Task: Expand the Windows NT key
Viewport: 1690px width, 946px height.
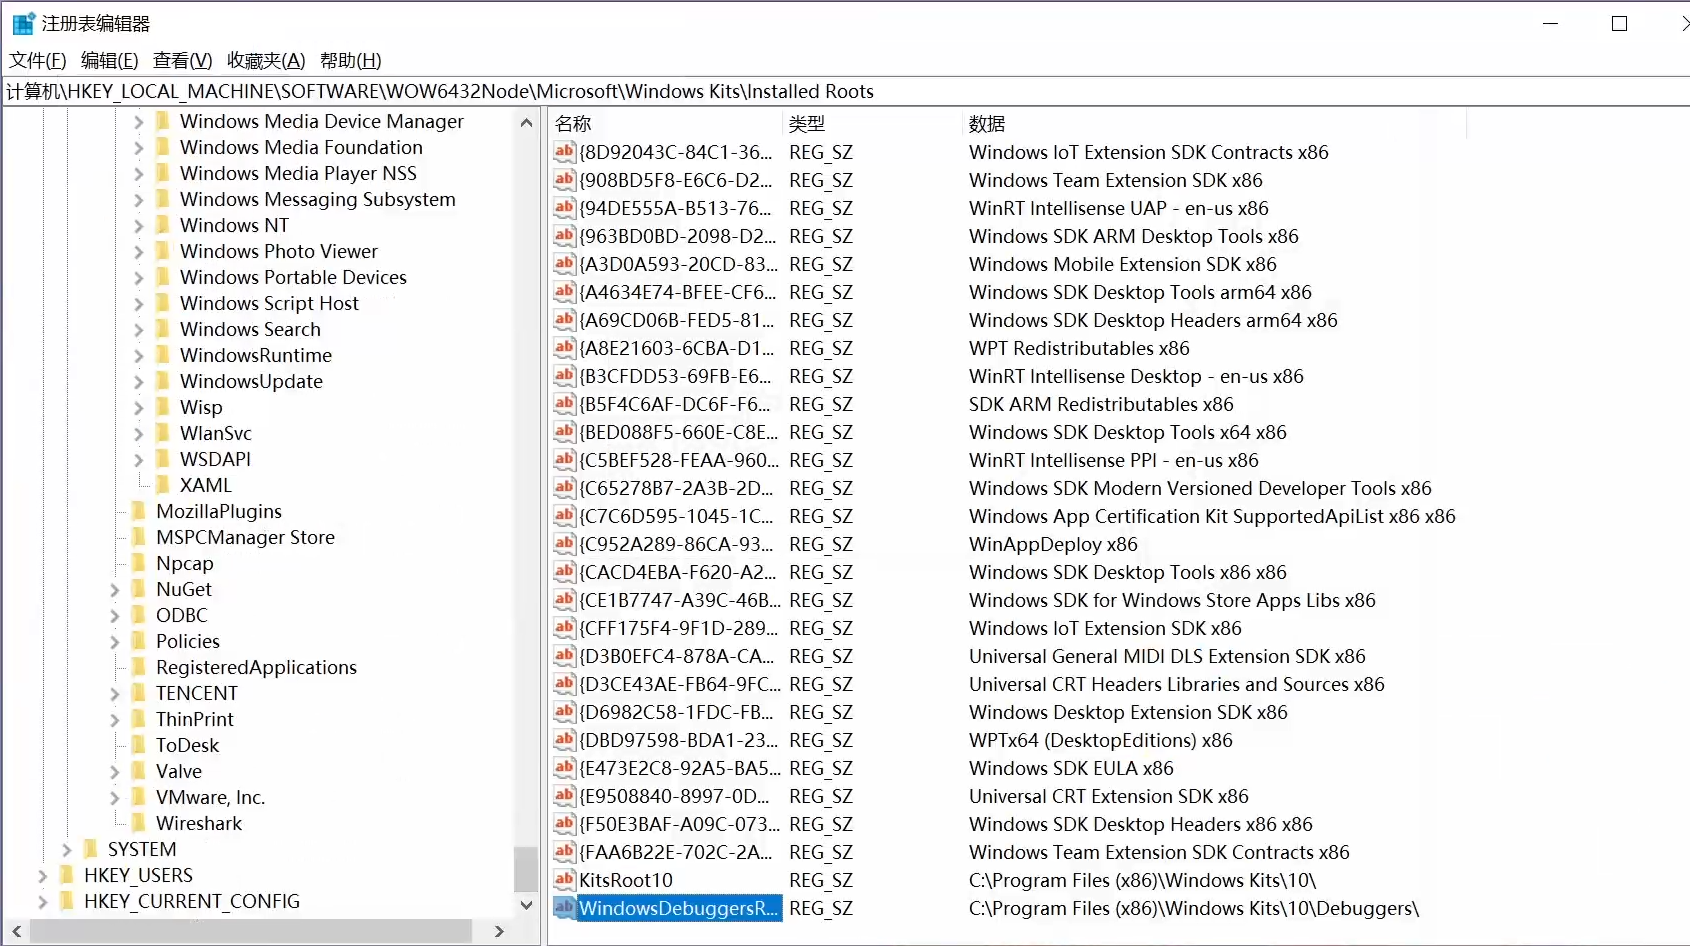Action: click(139, 226)
